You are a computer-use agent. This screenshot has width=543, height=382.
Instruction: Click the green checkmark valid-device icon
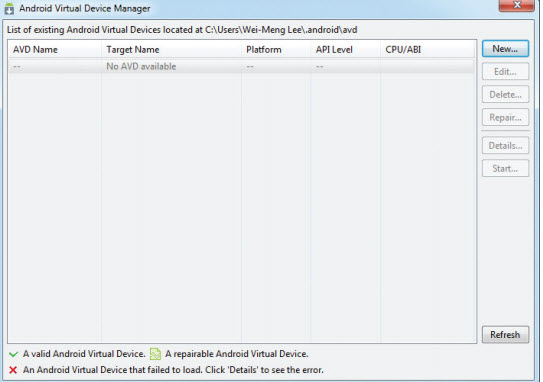(x=13, y=354)
